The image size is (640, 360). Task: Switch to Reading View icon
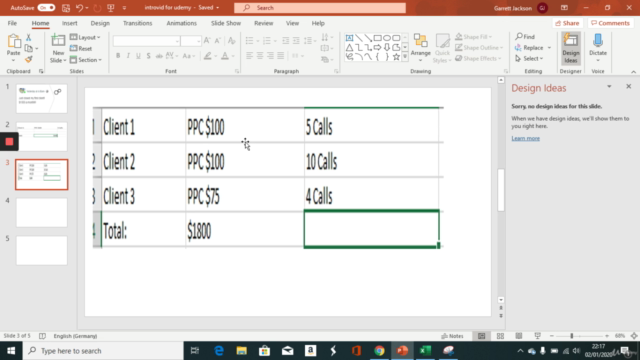pos(518,336)
